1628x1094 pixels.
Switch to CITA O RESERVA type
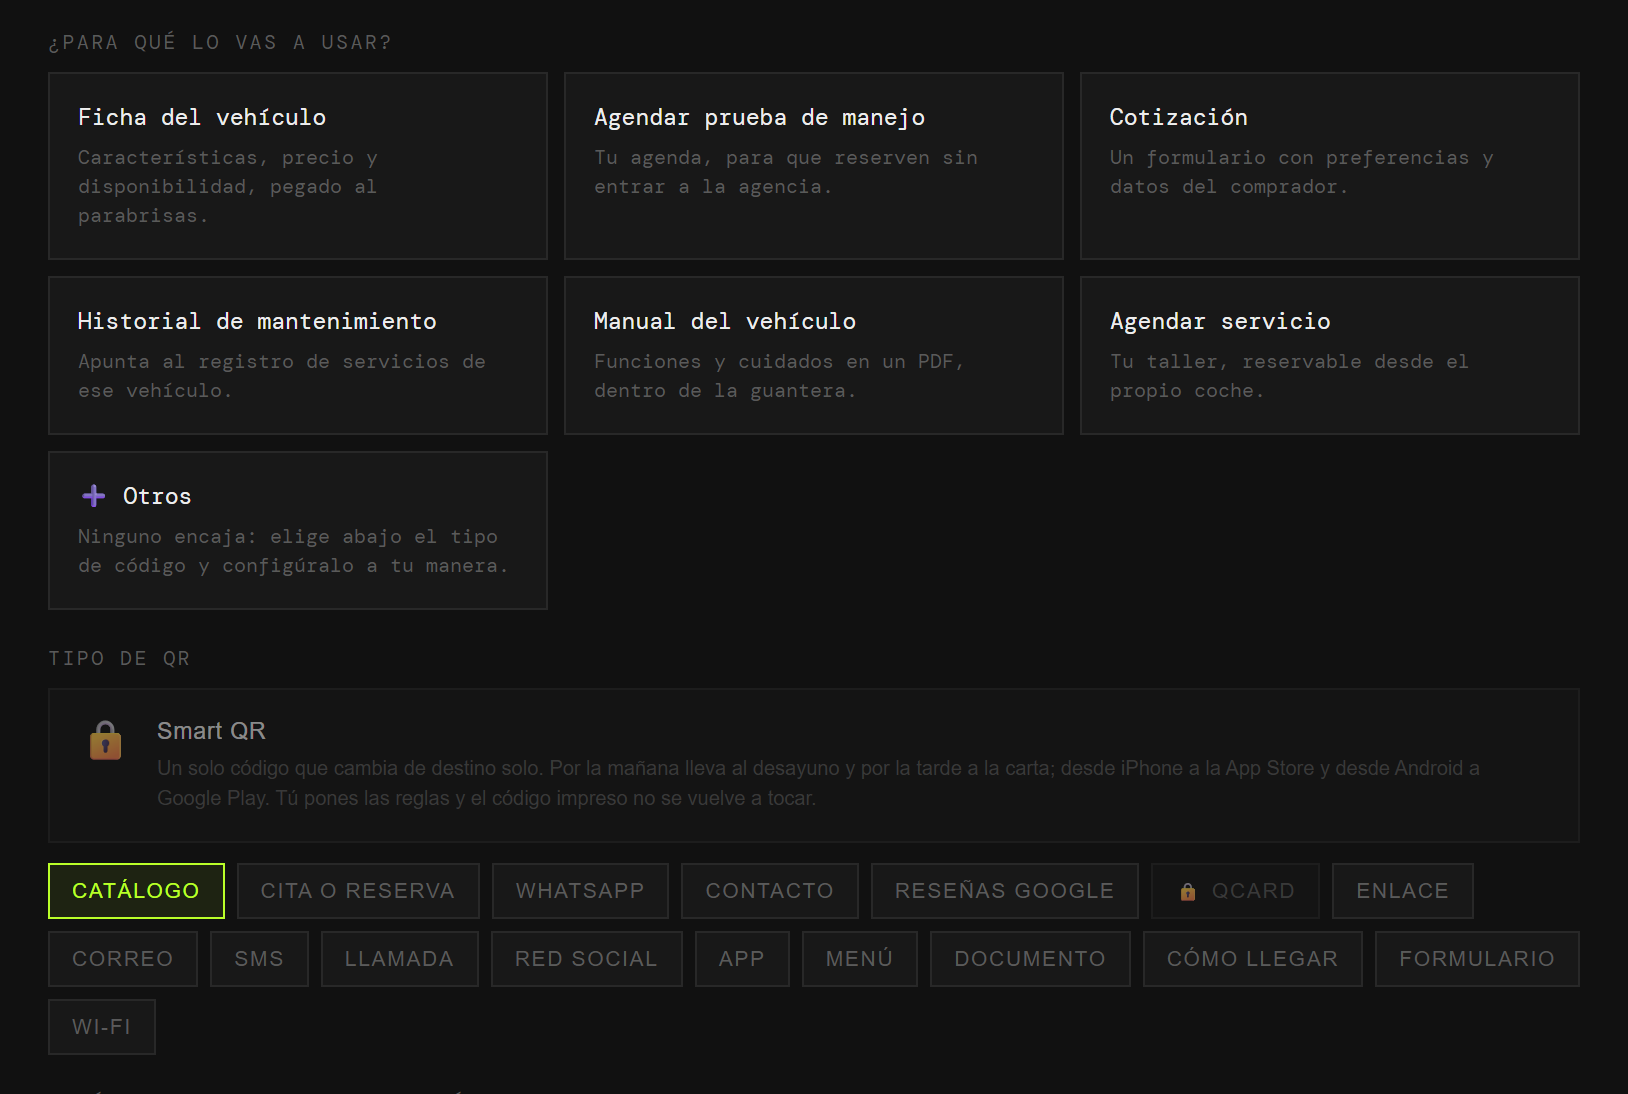click(358, 891)
